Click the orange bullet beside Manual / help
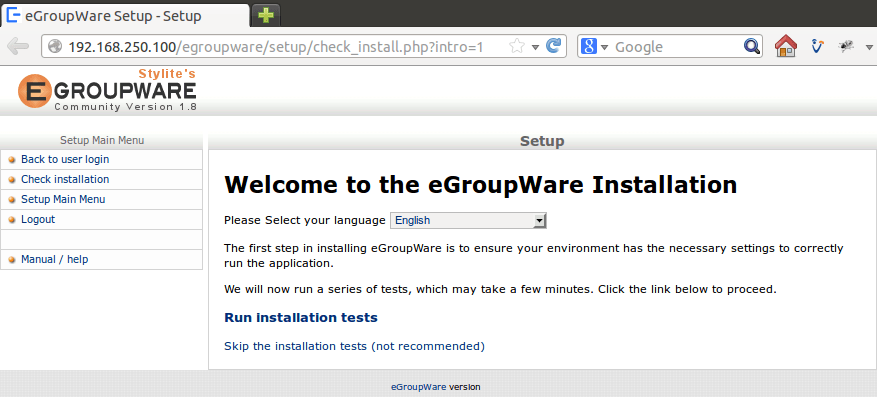The height and width of the screenshot is (397, 877). (x=12, y=260)
